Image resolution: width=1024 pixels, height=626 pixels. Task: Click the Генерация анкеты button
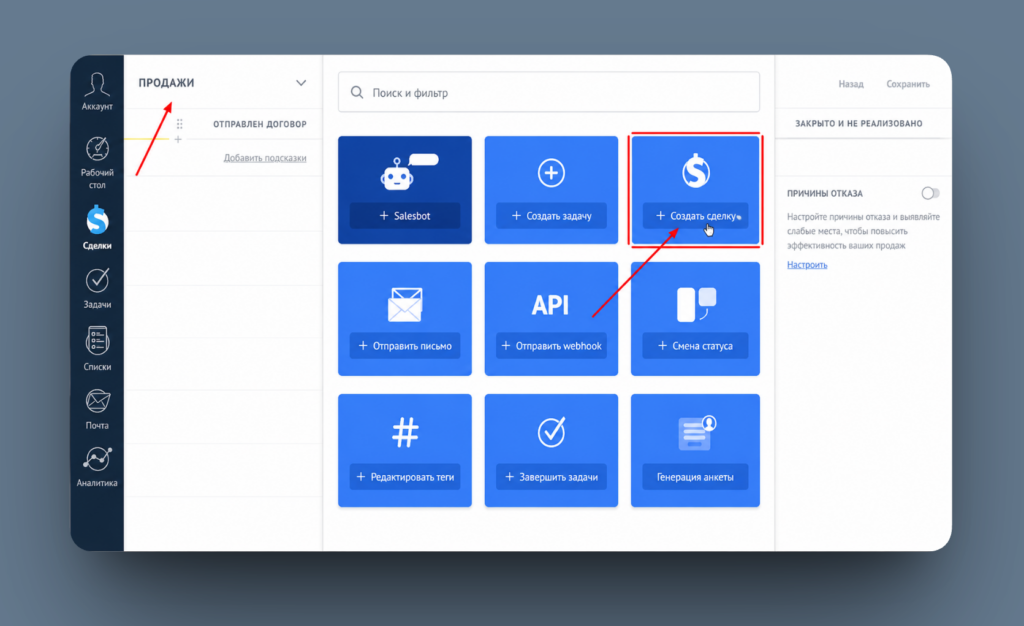pyautogui.click(x=696, y=477)
